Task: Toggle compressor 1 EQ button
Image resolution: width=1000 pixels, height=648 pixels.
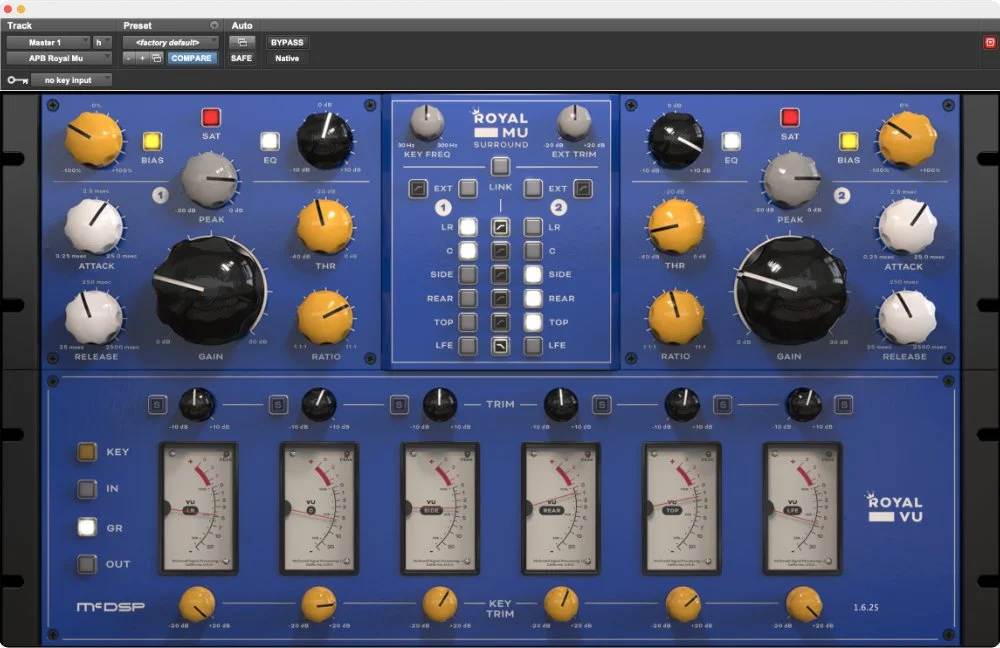Action: coord(270,141)
